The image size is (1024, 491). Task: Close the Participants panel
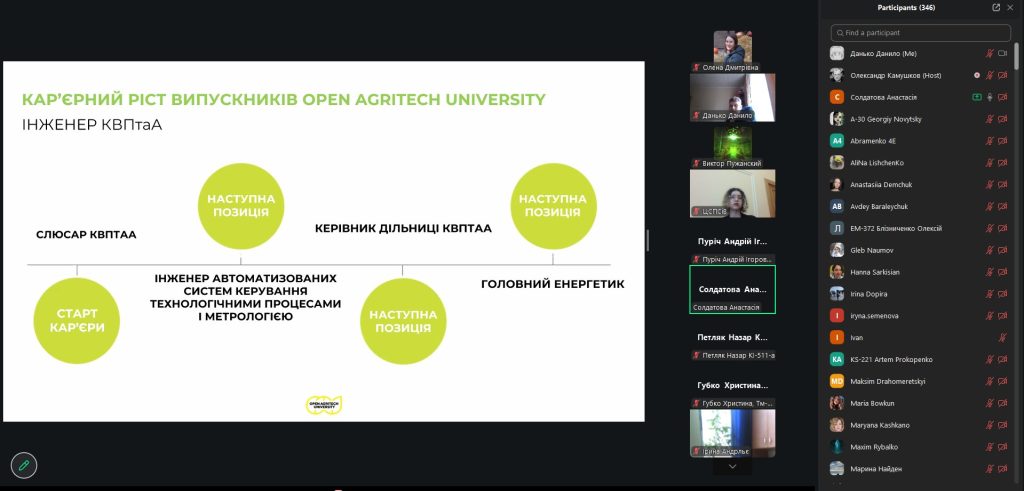[x=1010, y=8]
